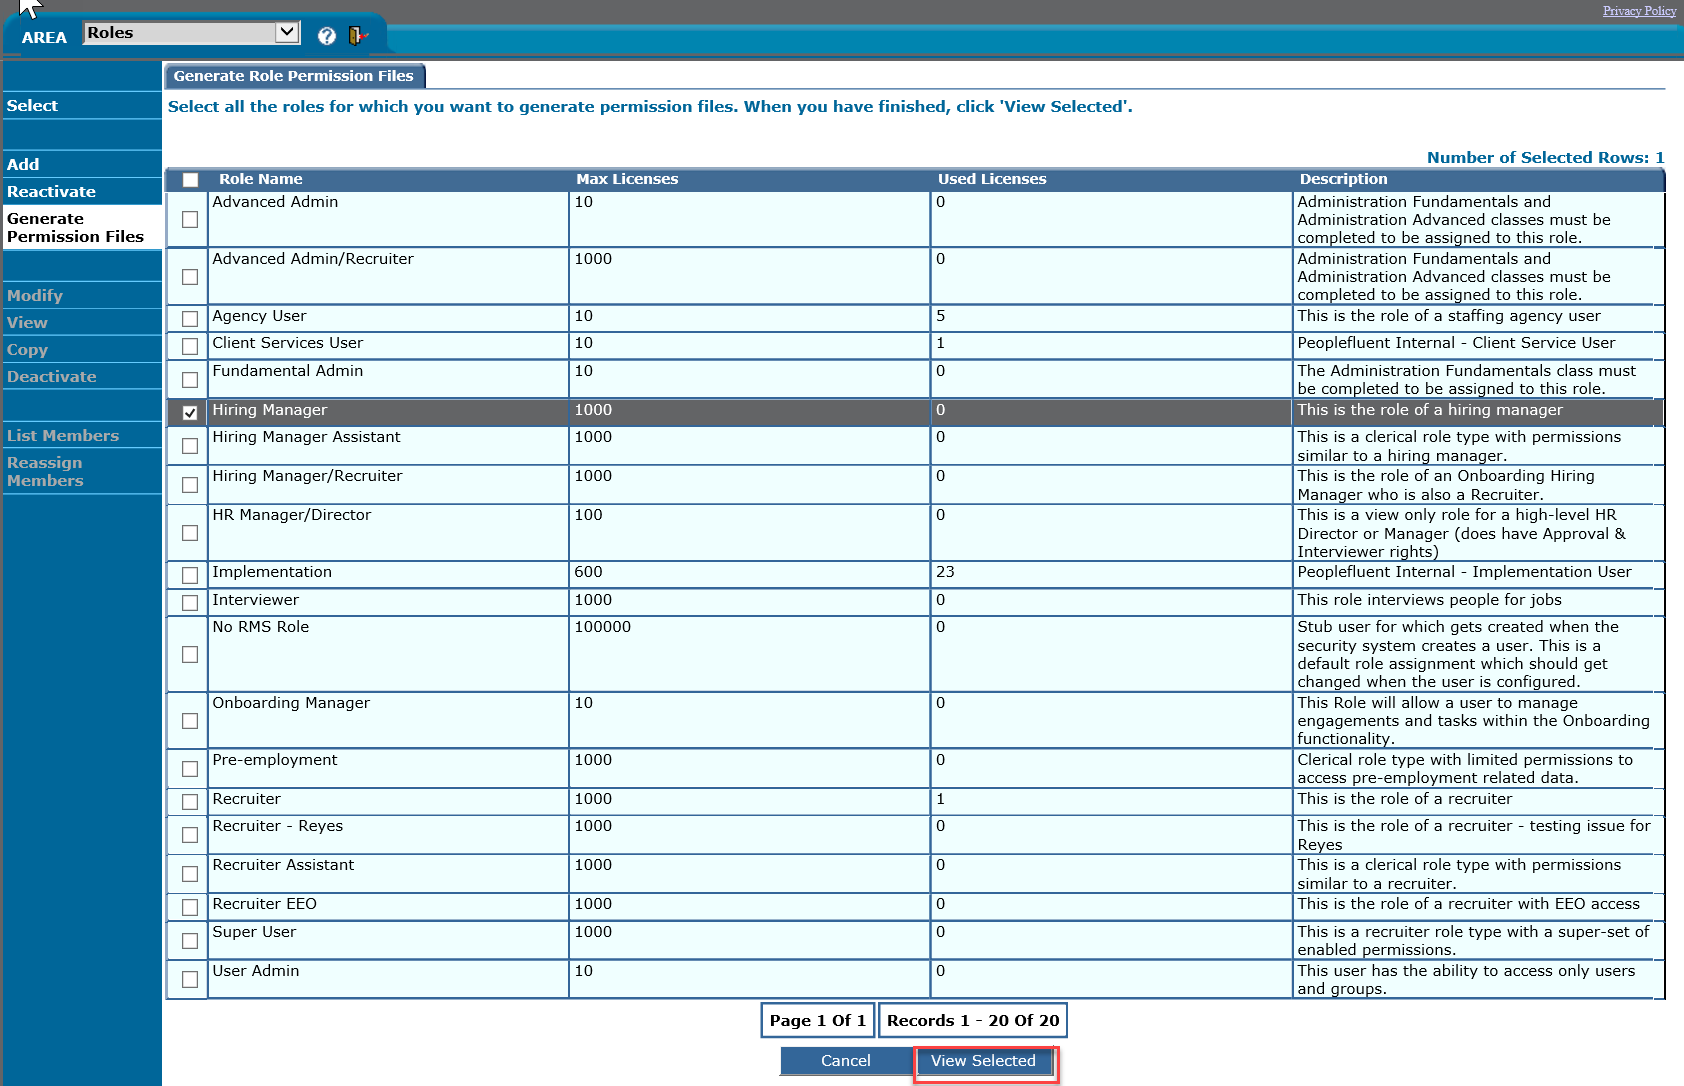This screenshot has height=1086, width=1684.
Task: Click the View Selected button
Action: click(x=983, y=1061)
